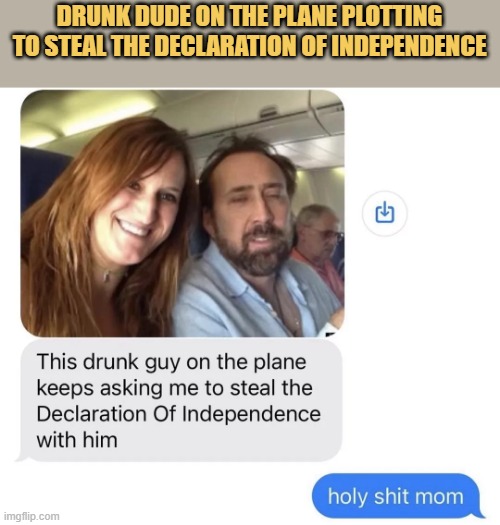Tap the red-haired woman in the photo
Image resolution: width=500 pixels, height=525 pixels.
[x=107, y=228]
